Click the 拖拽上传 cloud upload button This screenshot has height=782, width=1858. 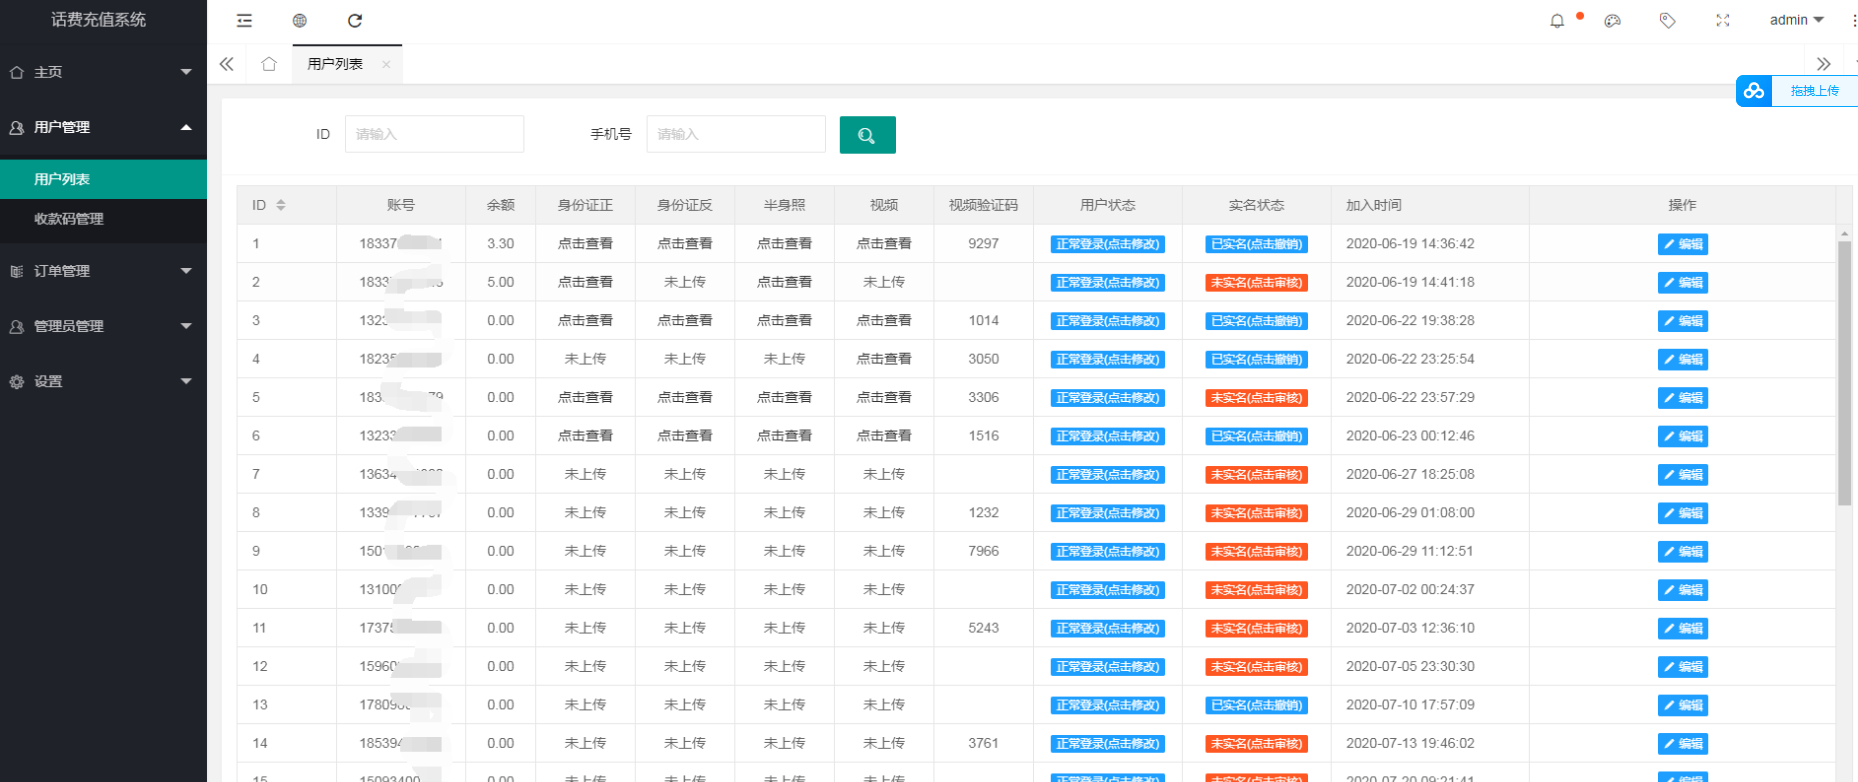[x=1797, y=91]
